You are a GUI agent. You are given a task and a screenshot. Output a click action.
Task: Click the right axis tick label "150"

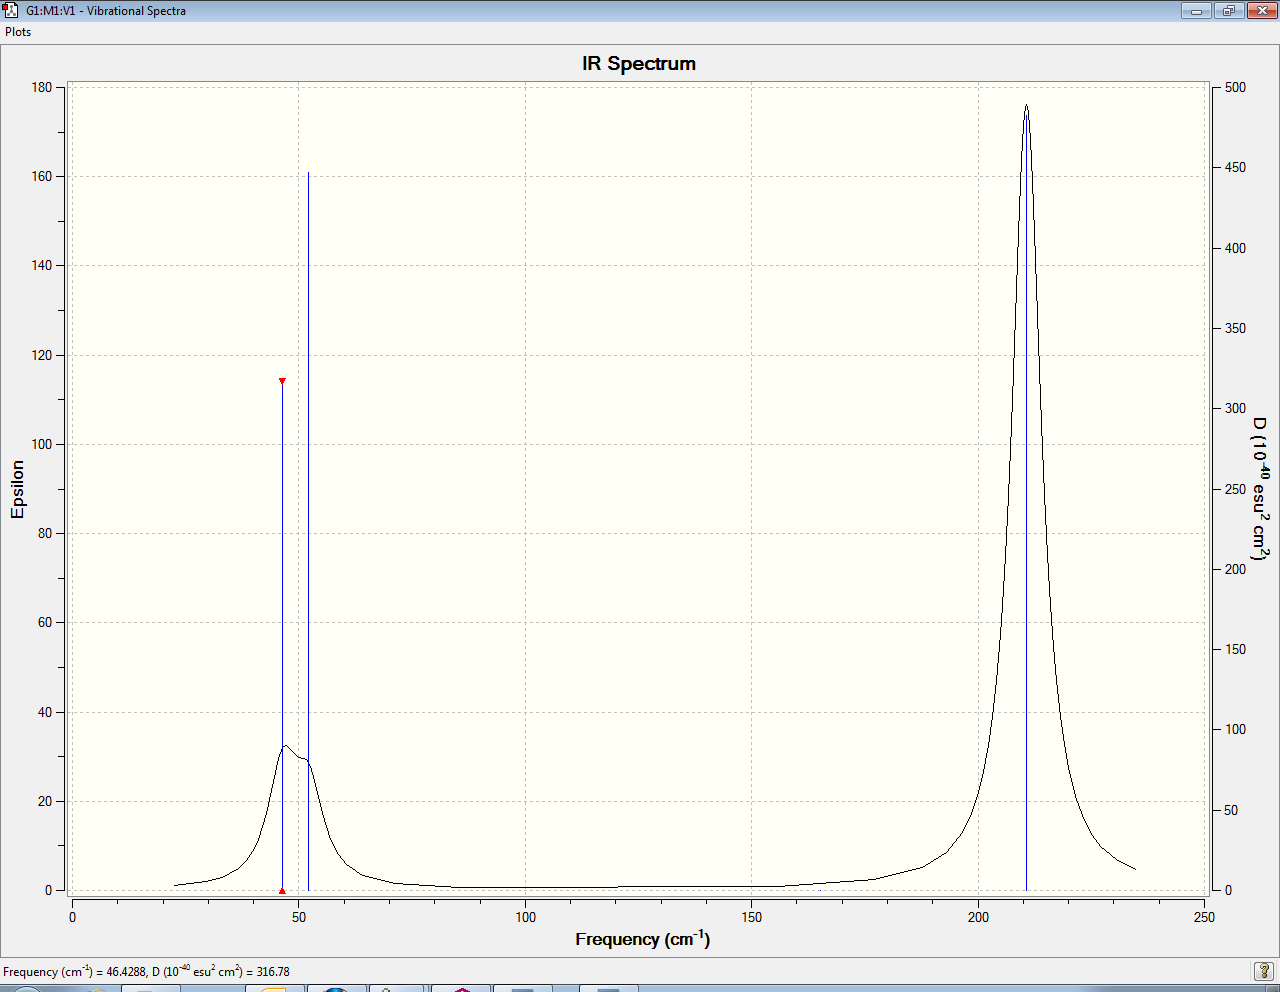[1236, 649]
